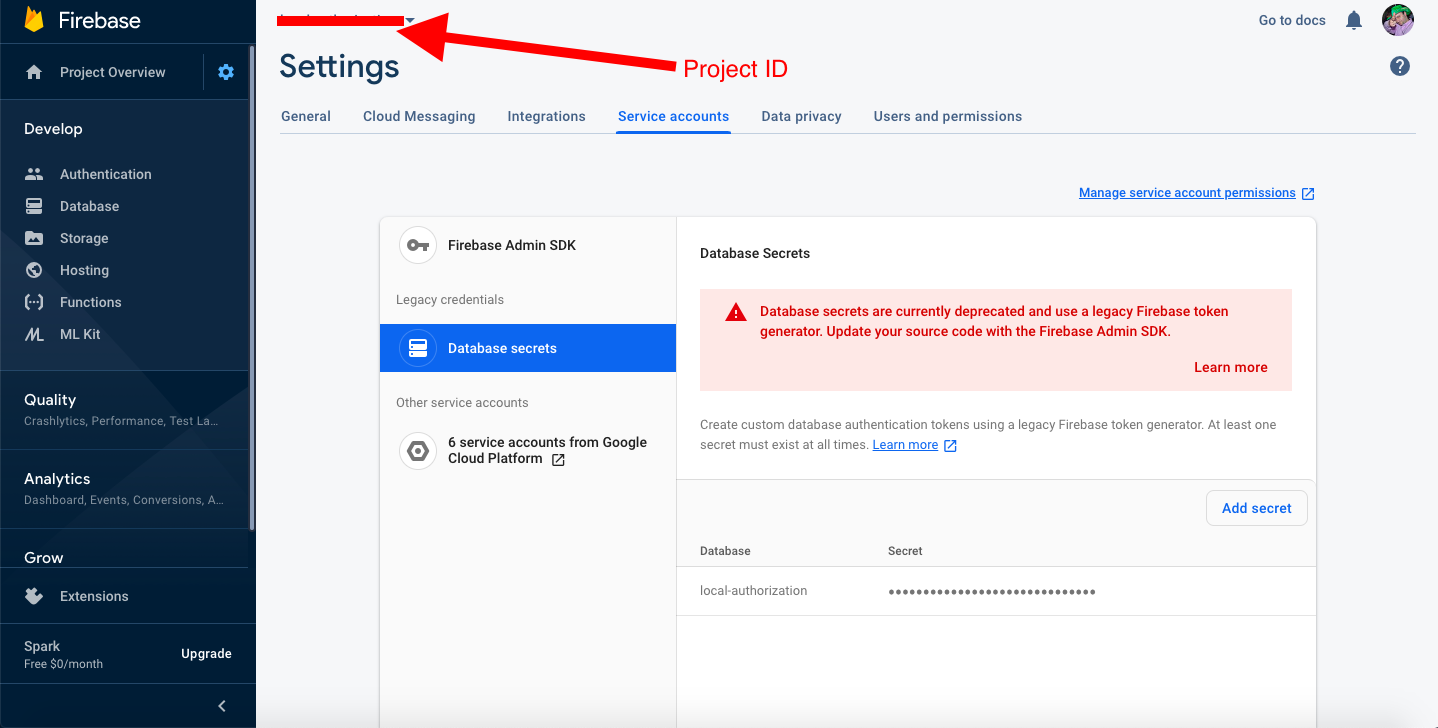The image size is (1438, 728).
Task: Click the Firebase Admin SDK key icon
Action: coord(418,245)
